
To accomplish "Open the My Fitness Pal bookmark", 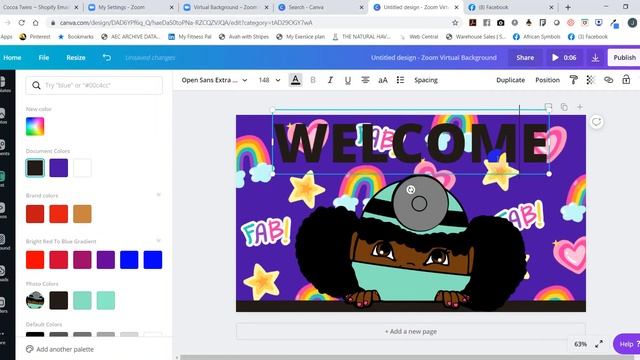I will (x=190, y=37).
